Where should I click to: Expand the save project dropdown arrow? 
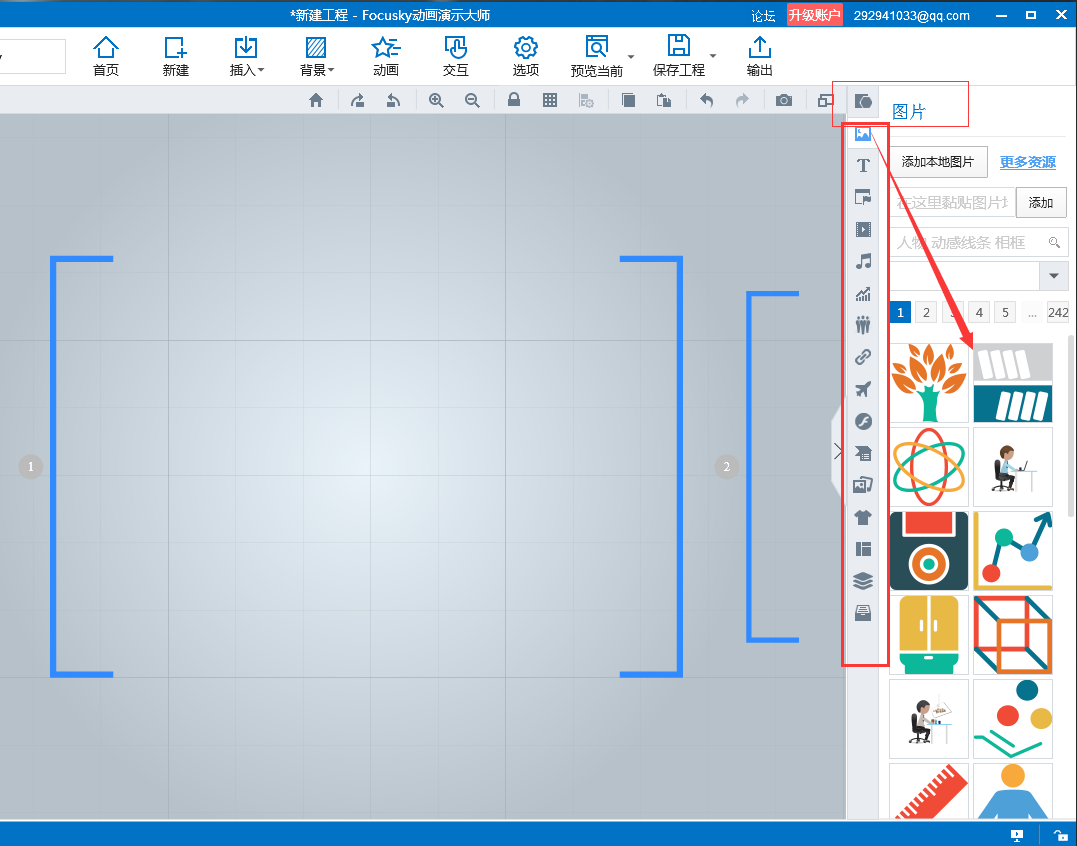[713, 56]
